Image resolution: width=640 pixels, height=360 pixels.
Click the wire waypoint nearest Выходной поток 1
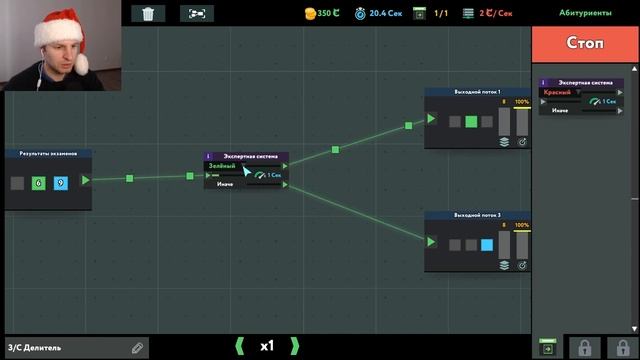point(409,126)
